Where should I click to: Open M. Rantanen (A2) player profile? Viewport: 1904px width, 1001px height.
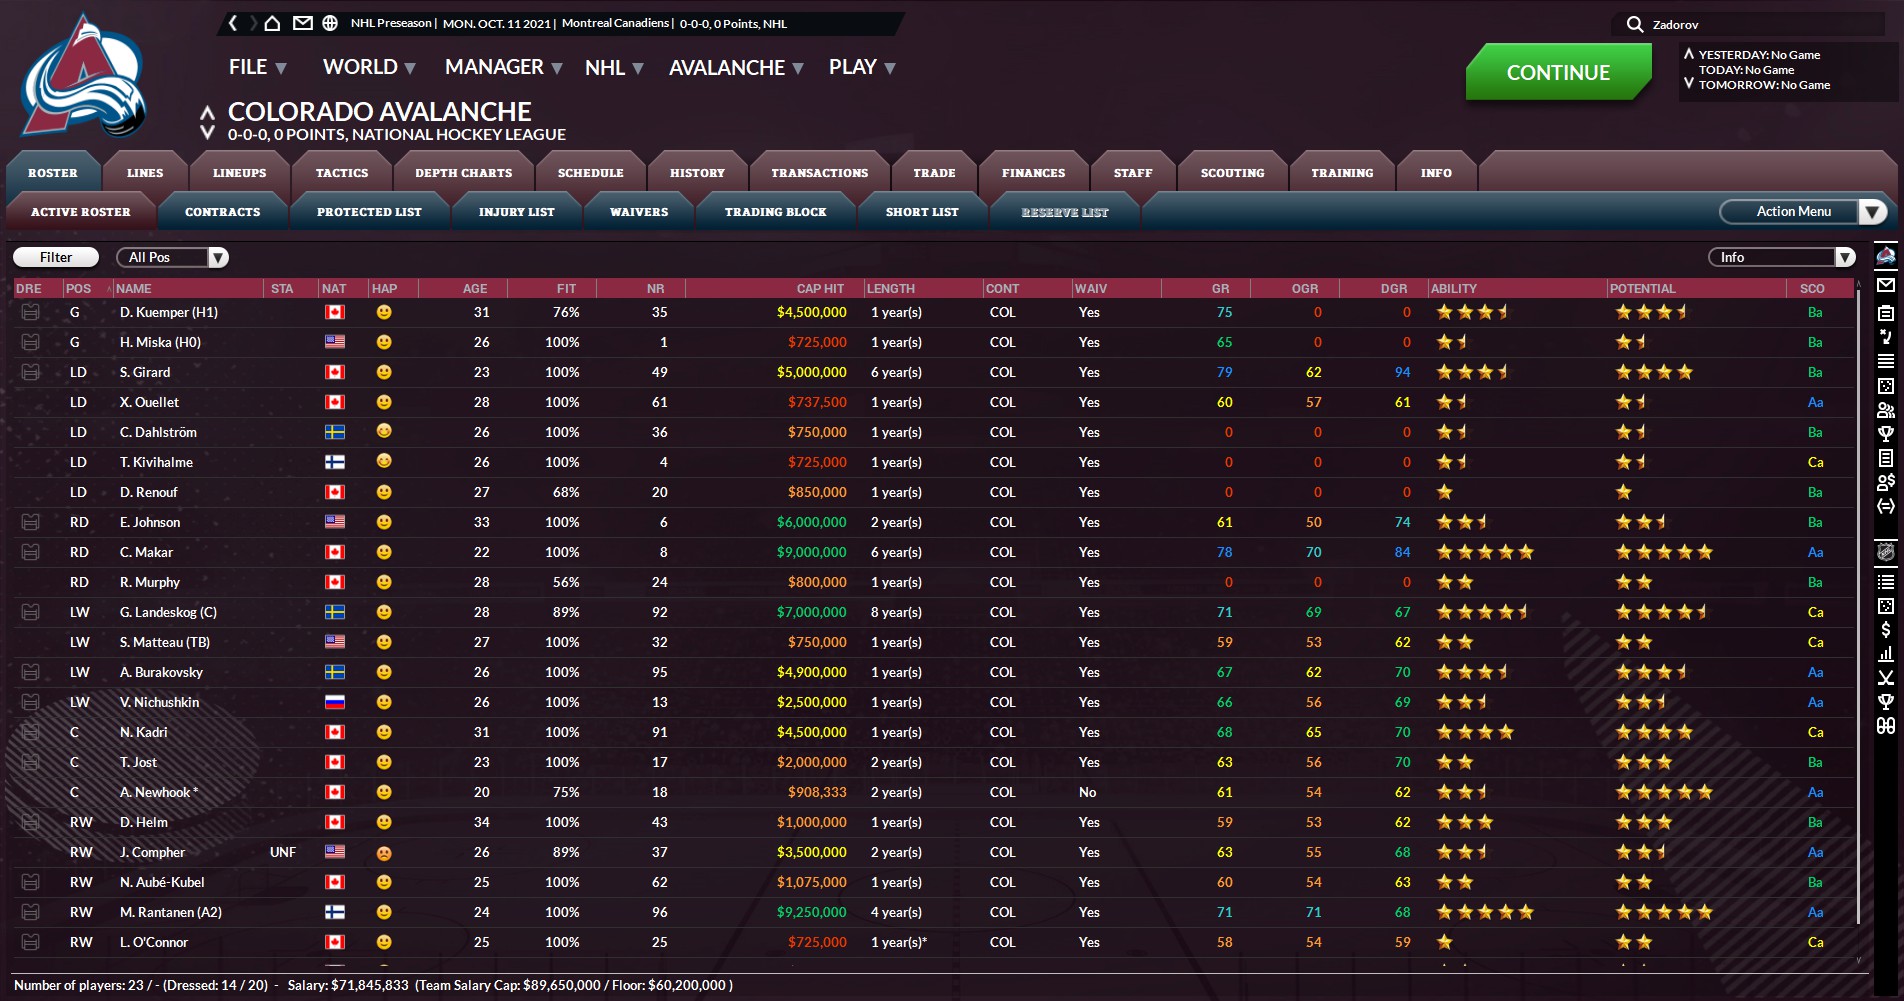[x=171, y=912]
